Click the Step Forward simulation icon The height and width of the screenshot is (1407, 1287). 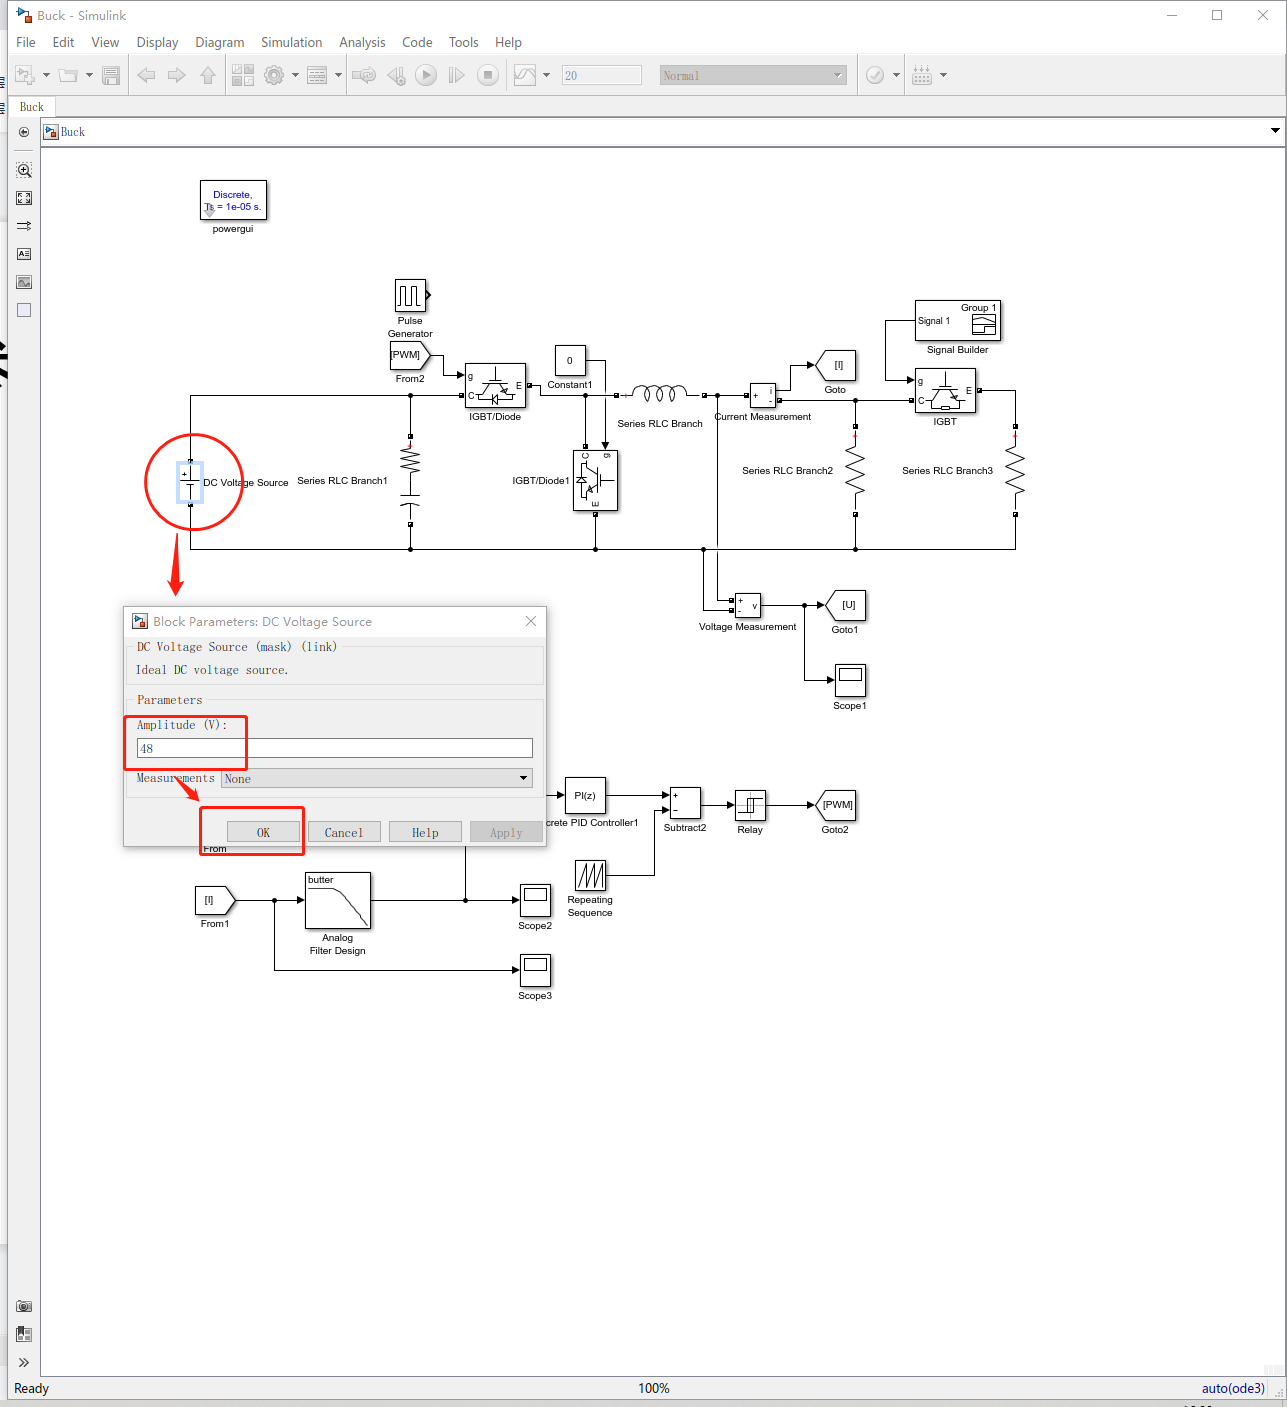click(x=457, y=75)
